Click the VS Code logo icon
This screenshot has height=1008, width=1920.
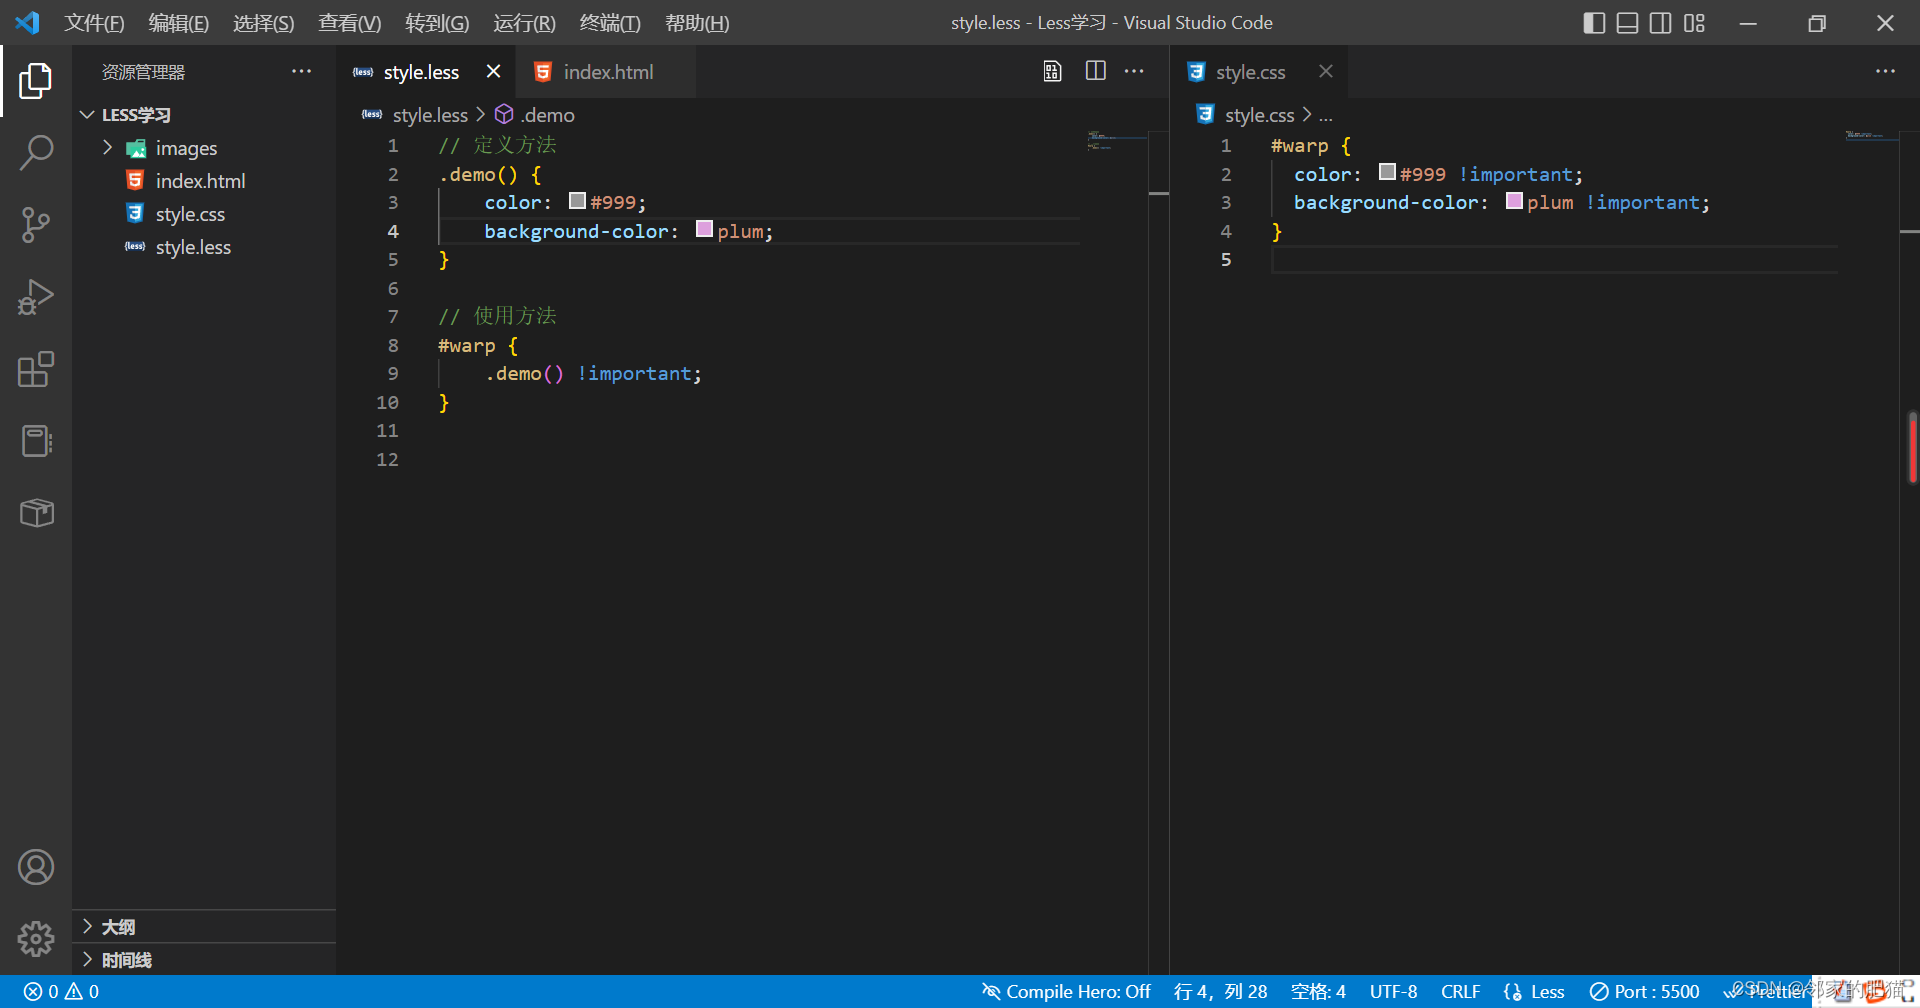pos(28,22)
